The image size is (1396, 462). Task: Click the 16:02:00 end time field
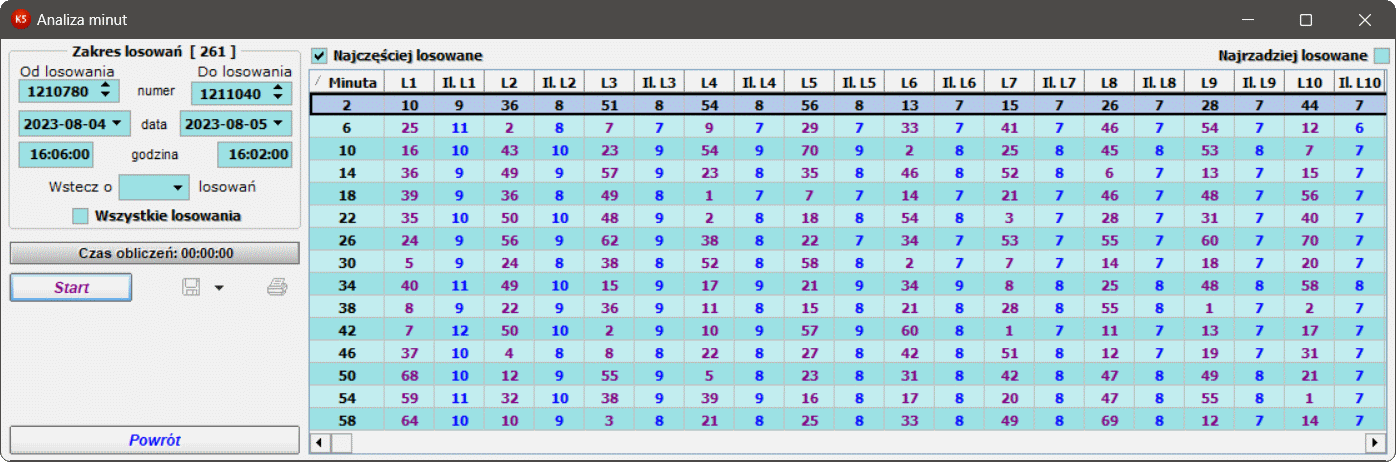(255, 155)
